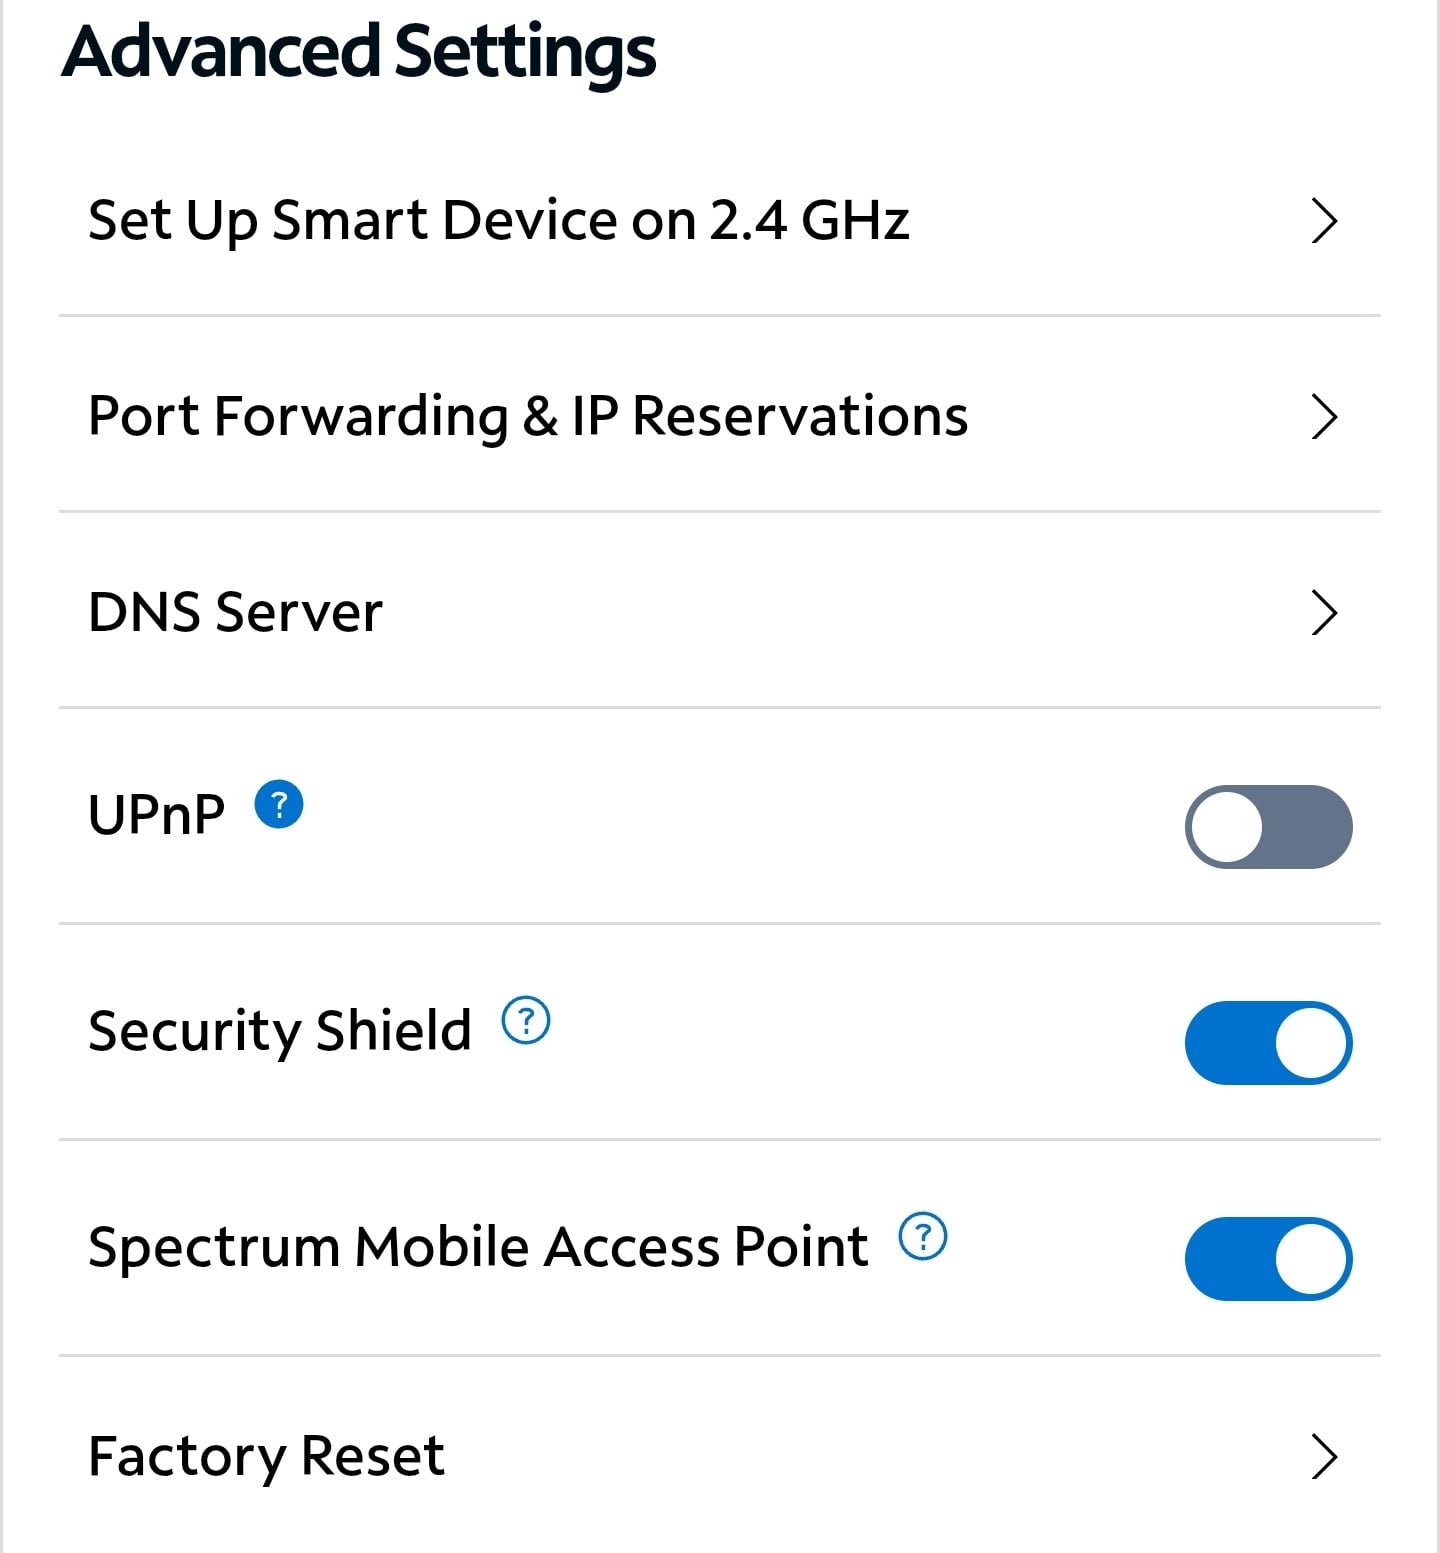Turn off Spectrum Mobile Access Point toggle
The height and width of the screenshot is (1553, 1440).
click(1269, 1259)
